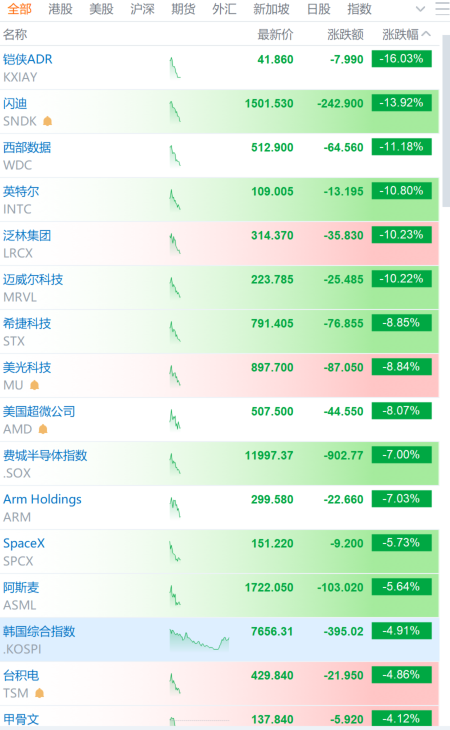This screenshot has height=730, width=450.
Task: Click the -7.00% badge for .SOX
Action: [x=402, y=455]
